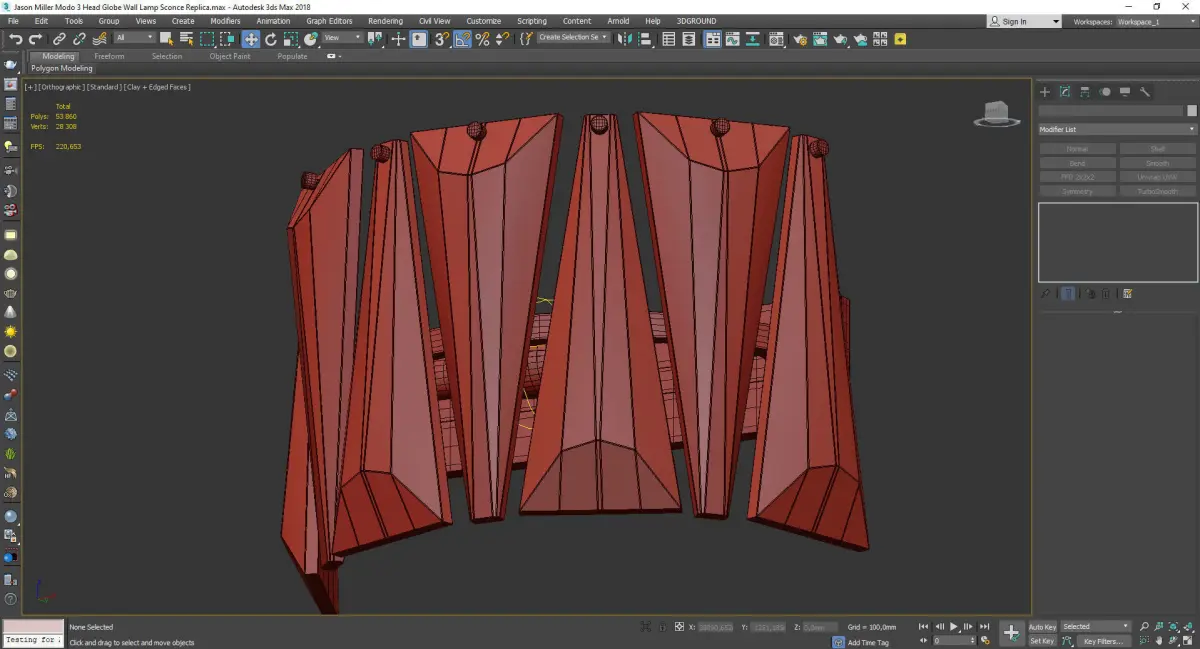The image size is (1200, 649).
Task: Open the Utilities wrench panel
Action: pos(1145,92)
